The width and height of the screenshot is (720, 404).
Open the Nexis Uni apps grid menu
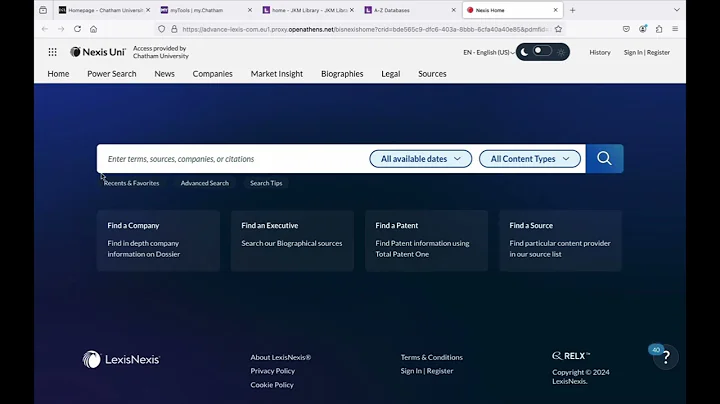(x=52, y=52)
